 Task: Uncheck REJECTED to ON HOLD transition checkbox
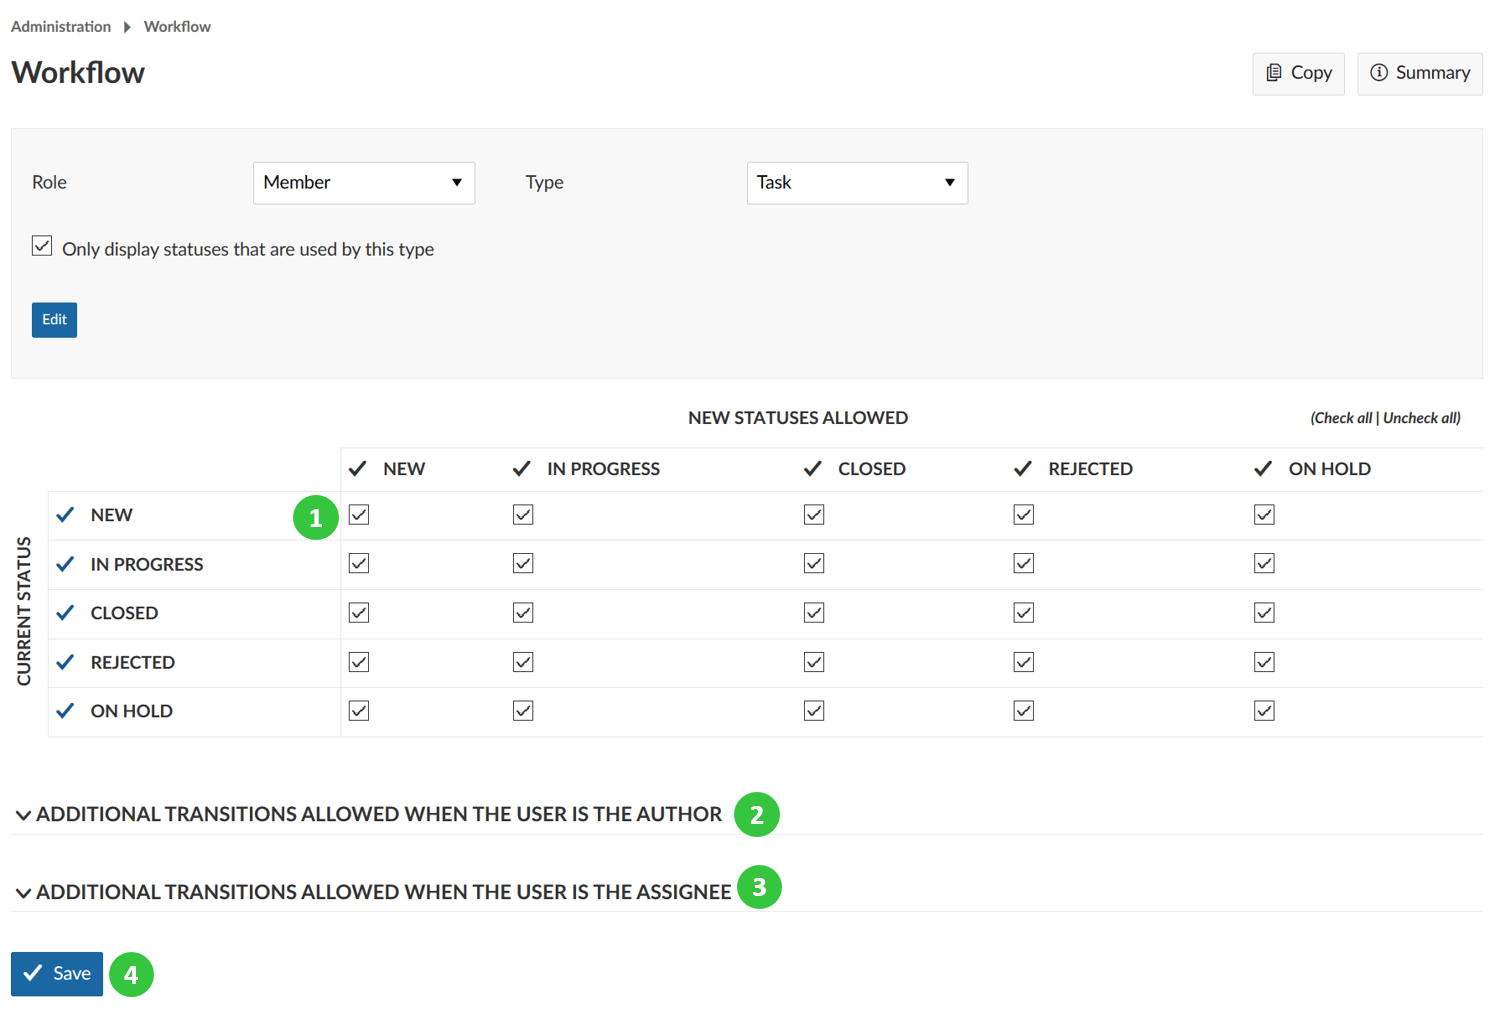[1264, 662]
